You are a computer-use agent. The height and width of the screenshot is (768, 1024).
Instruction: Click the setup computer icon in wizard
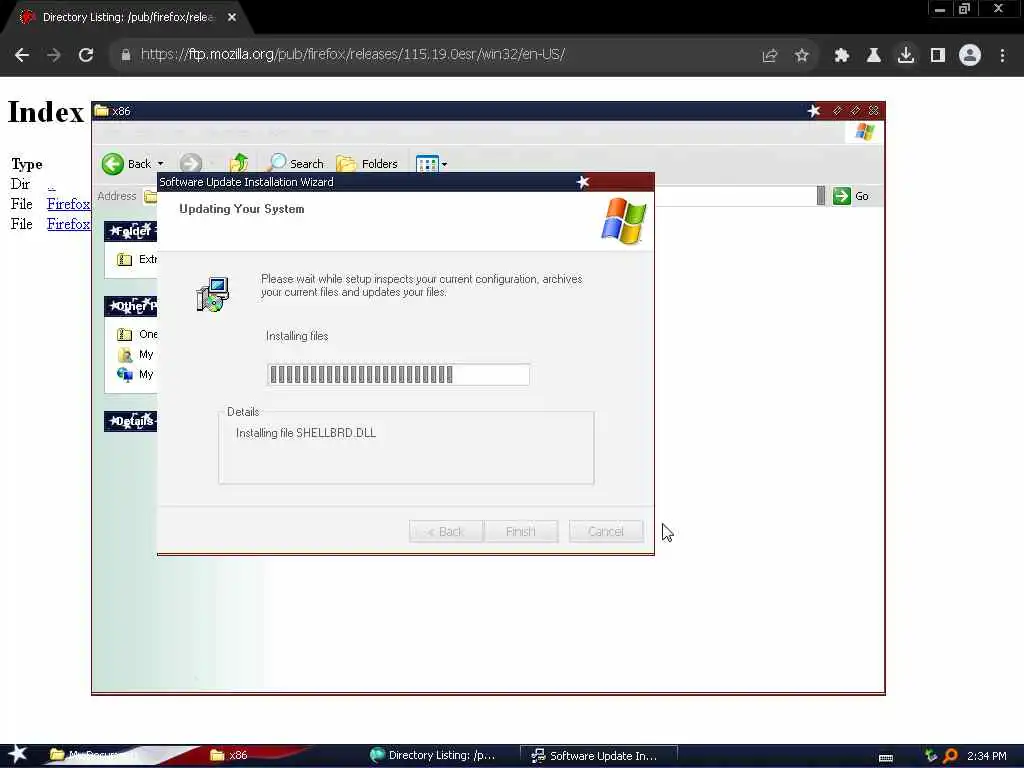click(x=213, y=295)
